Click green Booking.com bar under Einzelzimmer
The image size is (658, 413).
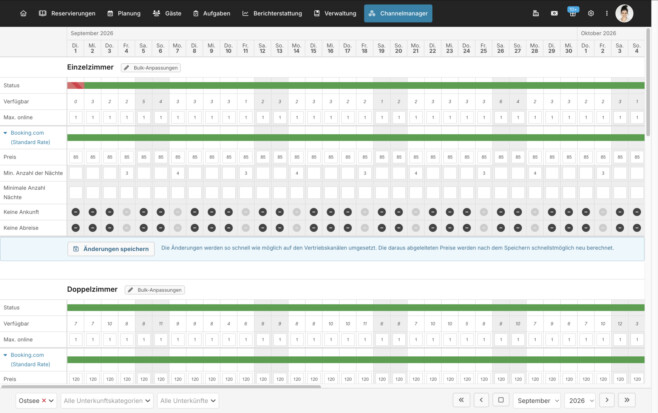(x=356, y=137)
